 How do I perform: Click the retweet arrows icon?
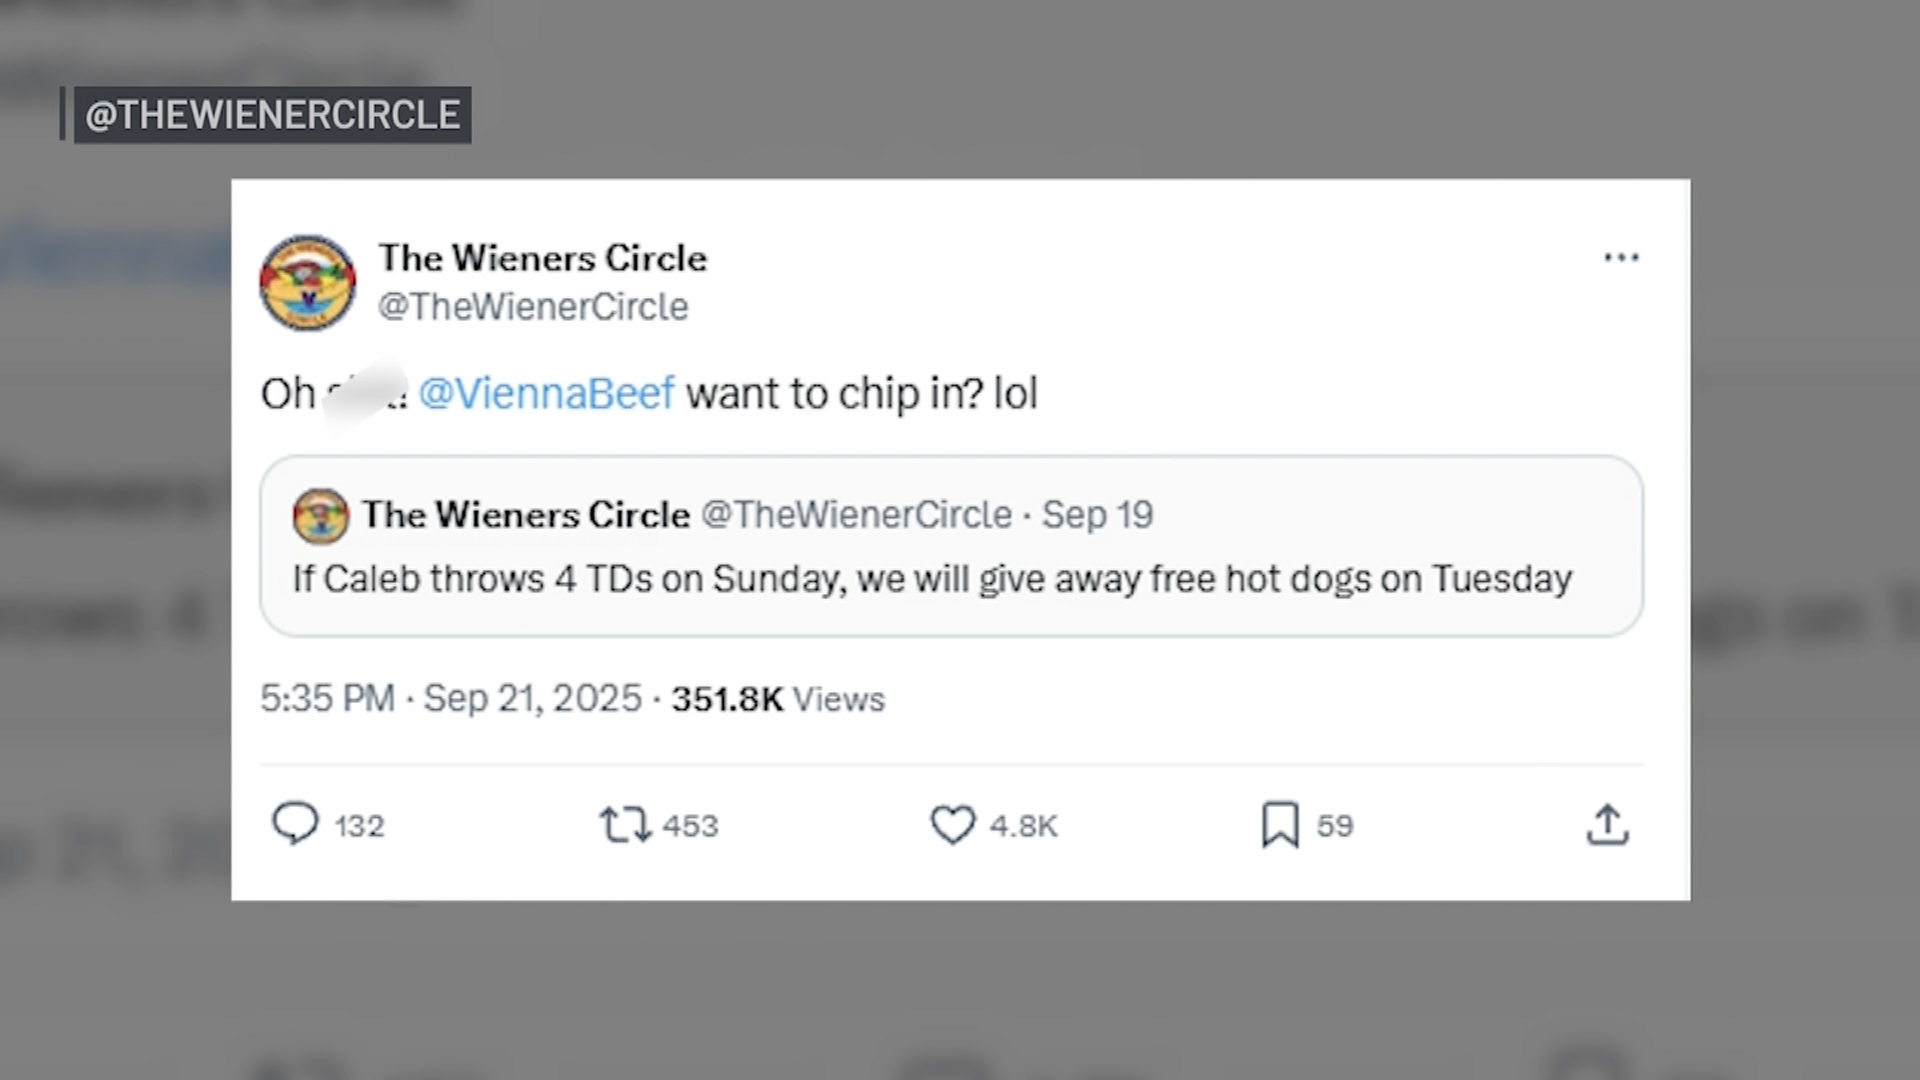(625, 825)
